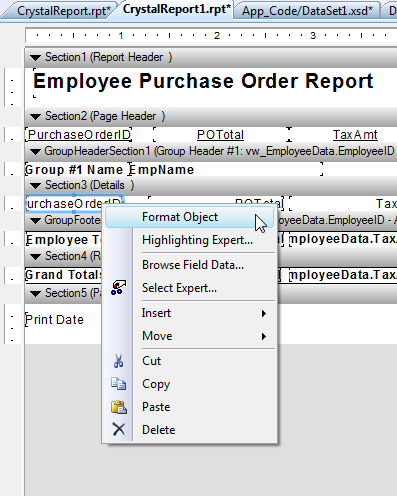The width and height of the screenshot is (397, 496).
Task: Switch to App_Code/DataSet1.xsd tab
Action: [x=307, y=11]
